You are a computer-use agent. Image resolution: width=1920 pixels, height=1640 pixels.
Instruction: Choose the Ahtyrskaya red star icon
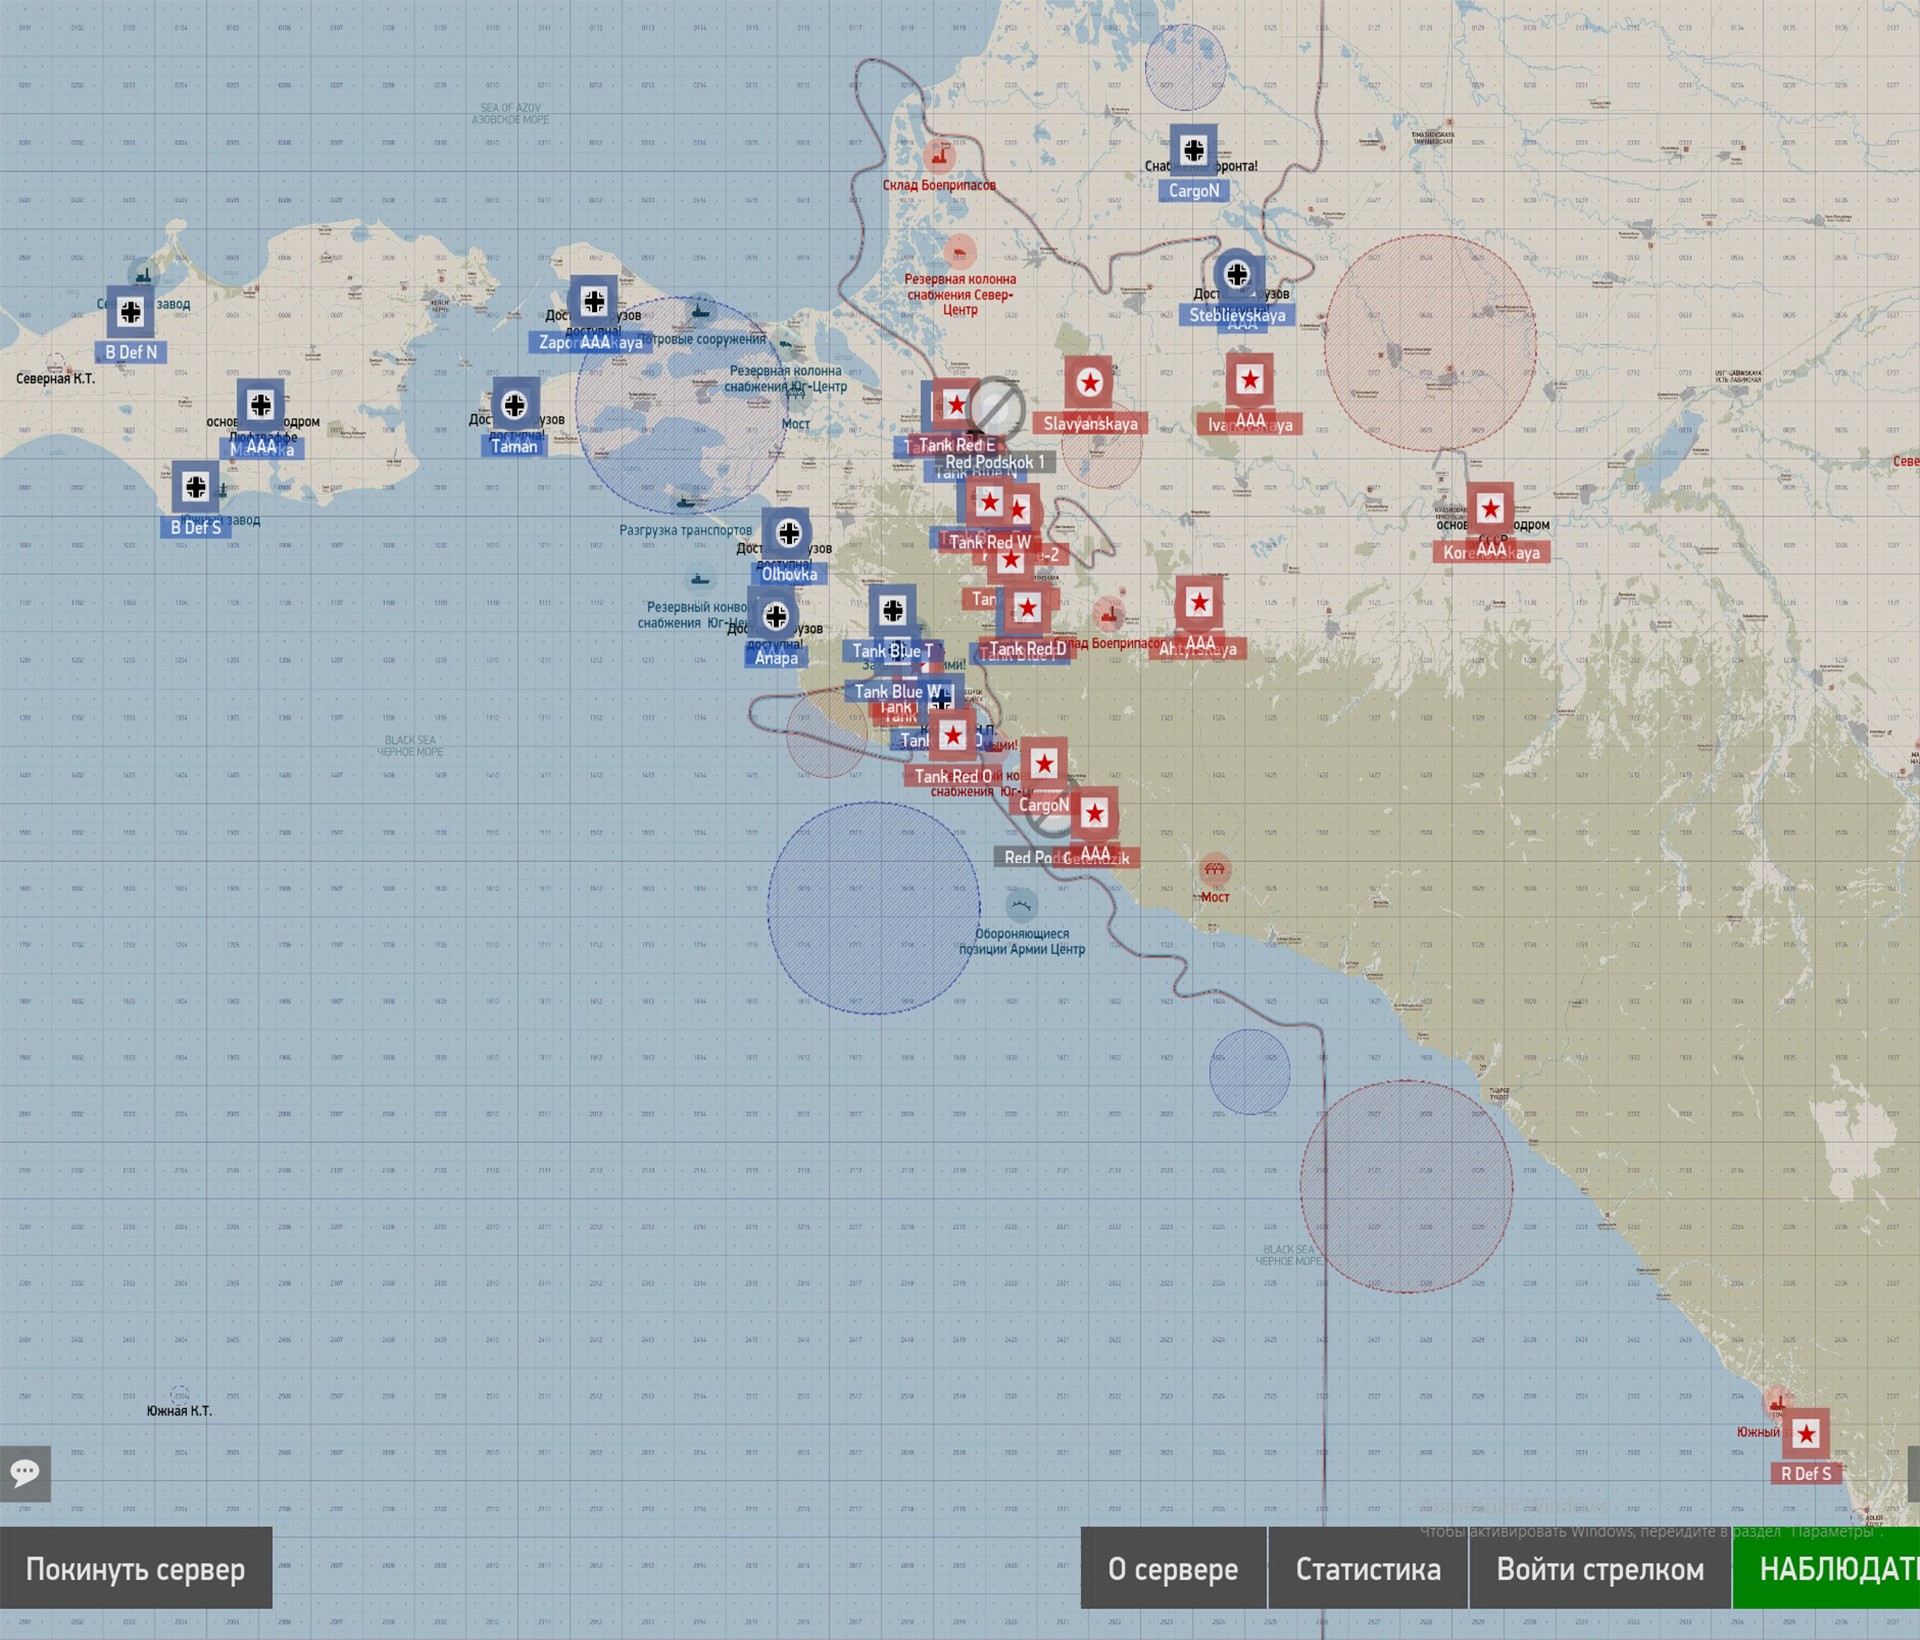[x=1199, y=602]
